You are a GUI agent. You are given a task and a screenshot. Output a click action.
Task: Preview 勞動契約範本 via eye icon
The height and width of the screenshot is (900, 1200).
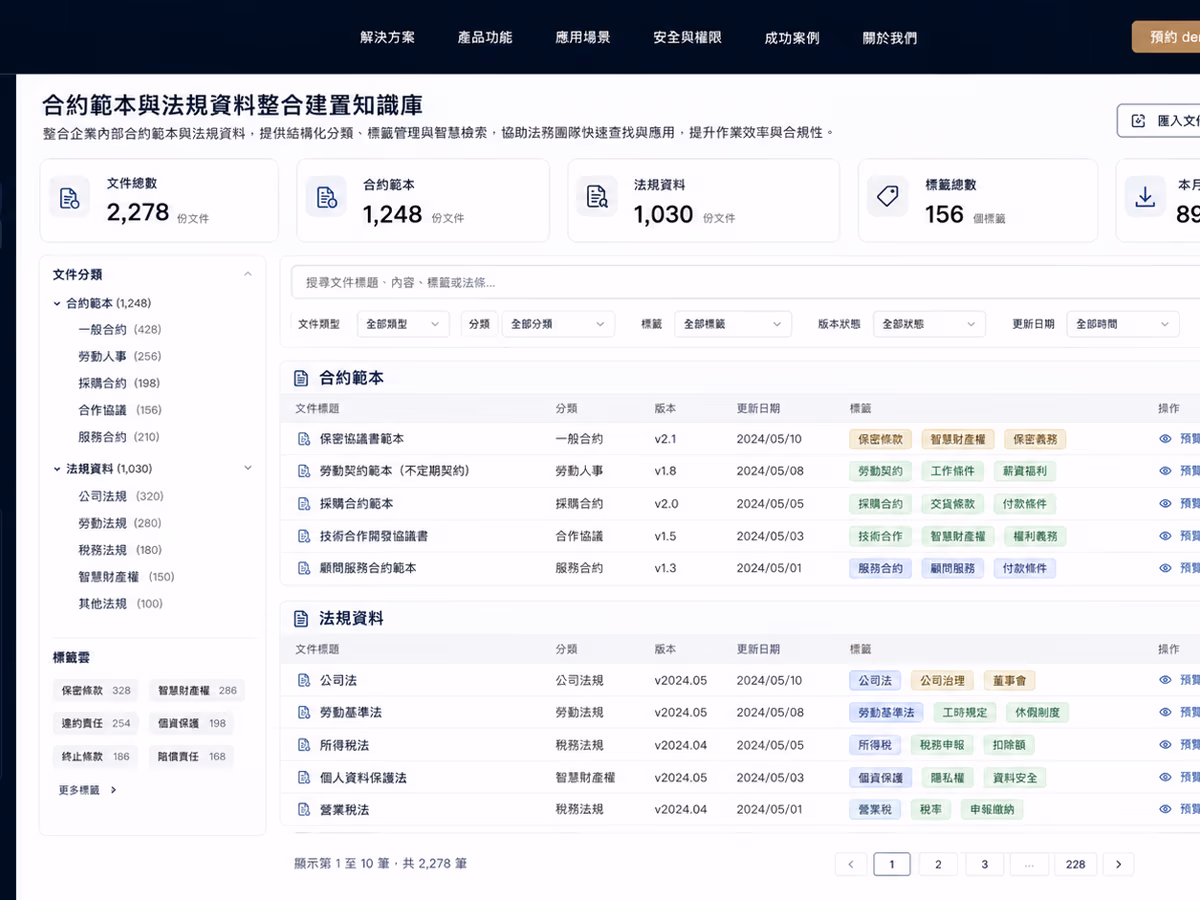(1165, 471)
